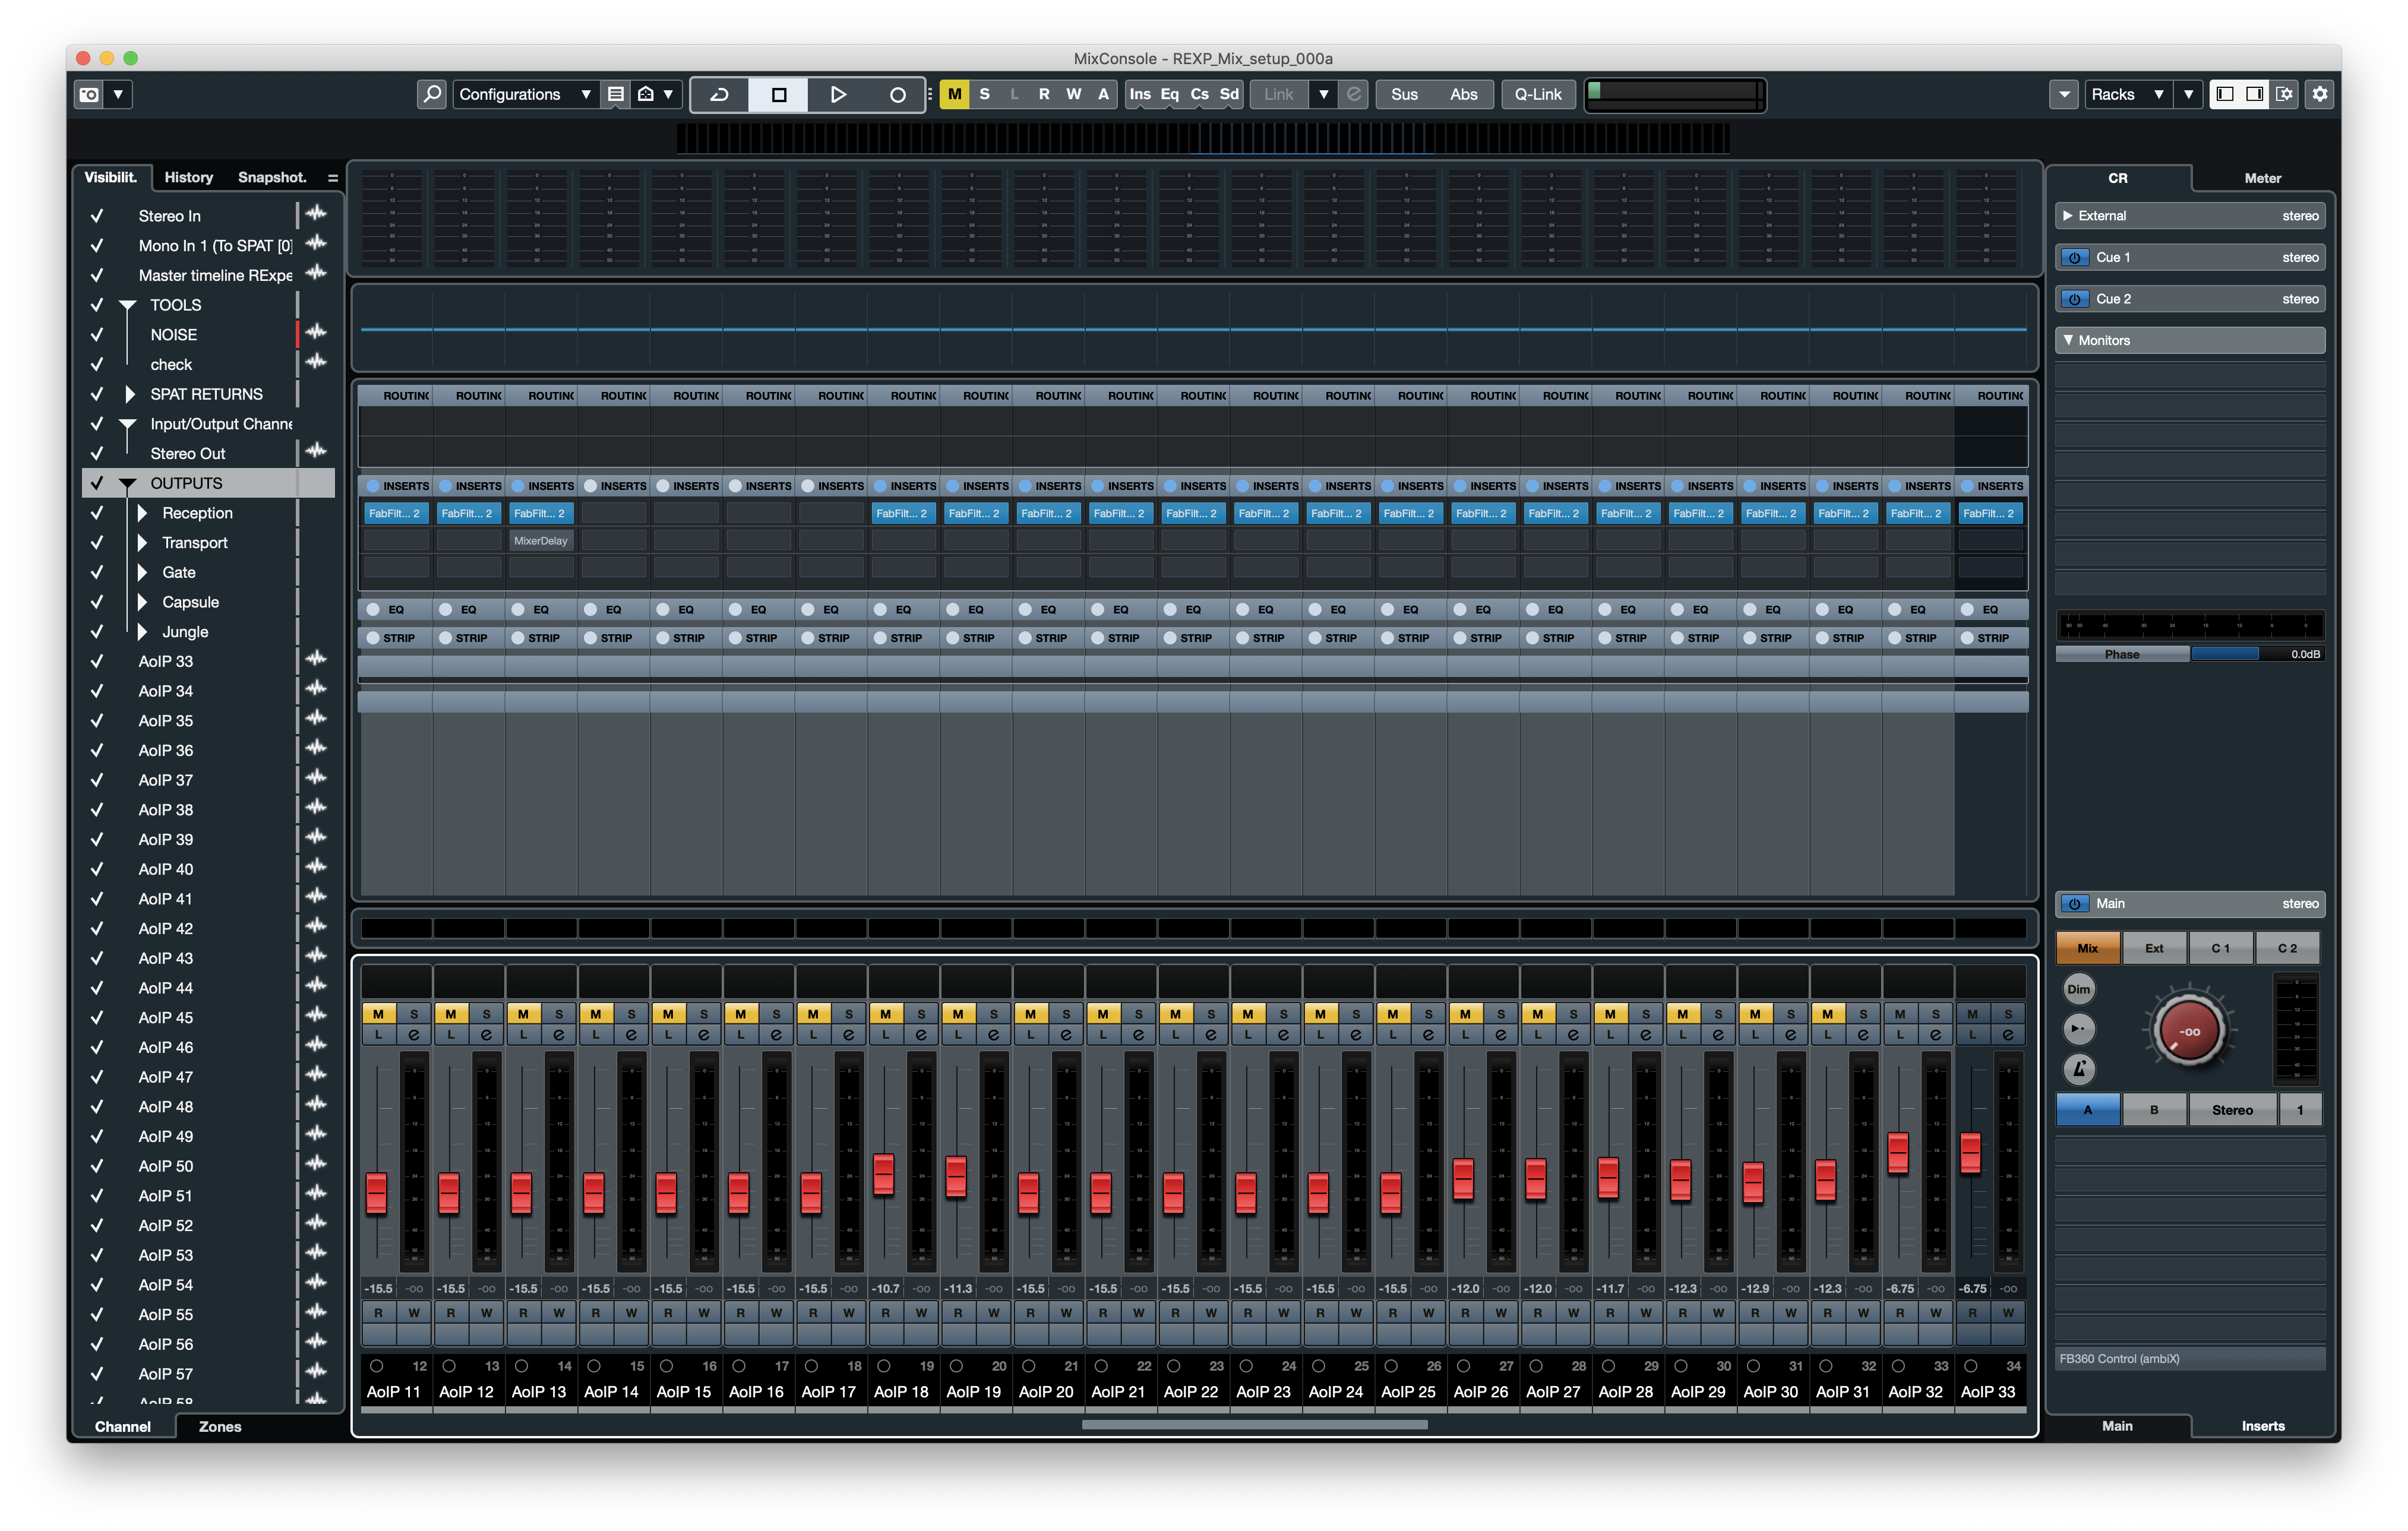This screenshot has height=1531, width=2408.
Task: Toggle visibility checkmark for Stereo In
Action: (97, 216)
